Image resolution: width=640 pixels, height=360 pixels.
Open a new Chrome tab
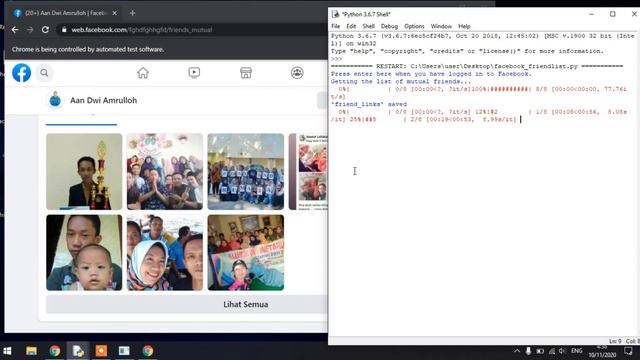tap(132, 13)
